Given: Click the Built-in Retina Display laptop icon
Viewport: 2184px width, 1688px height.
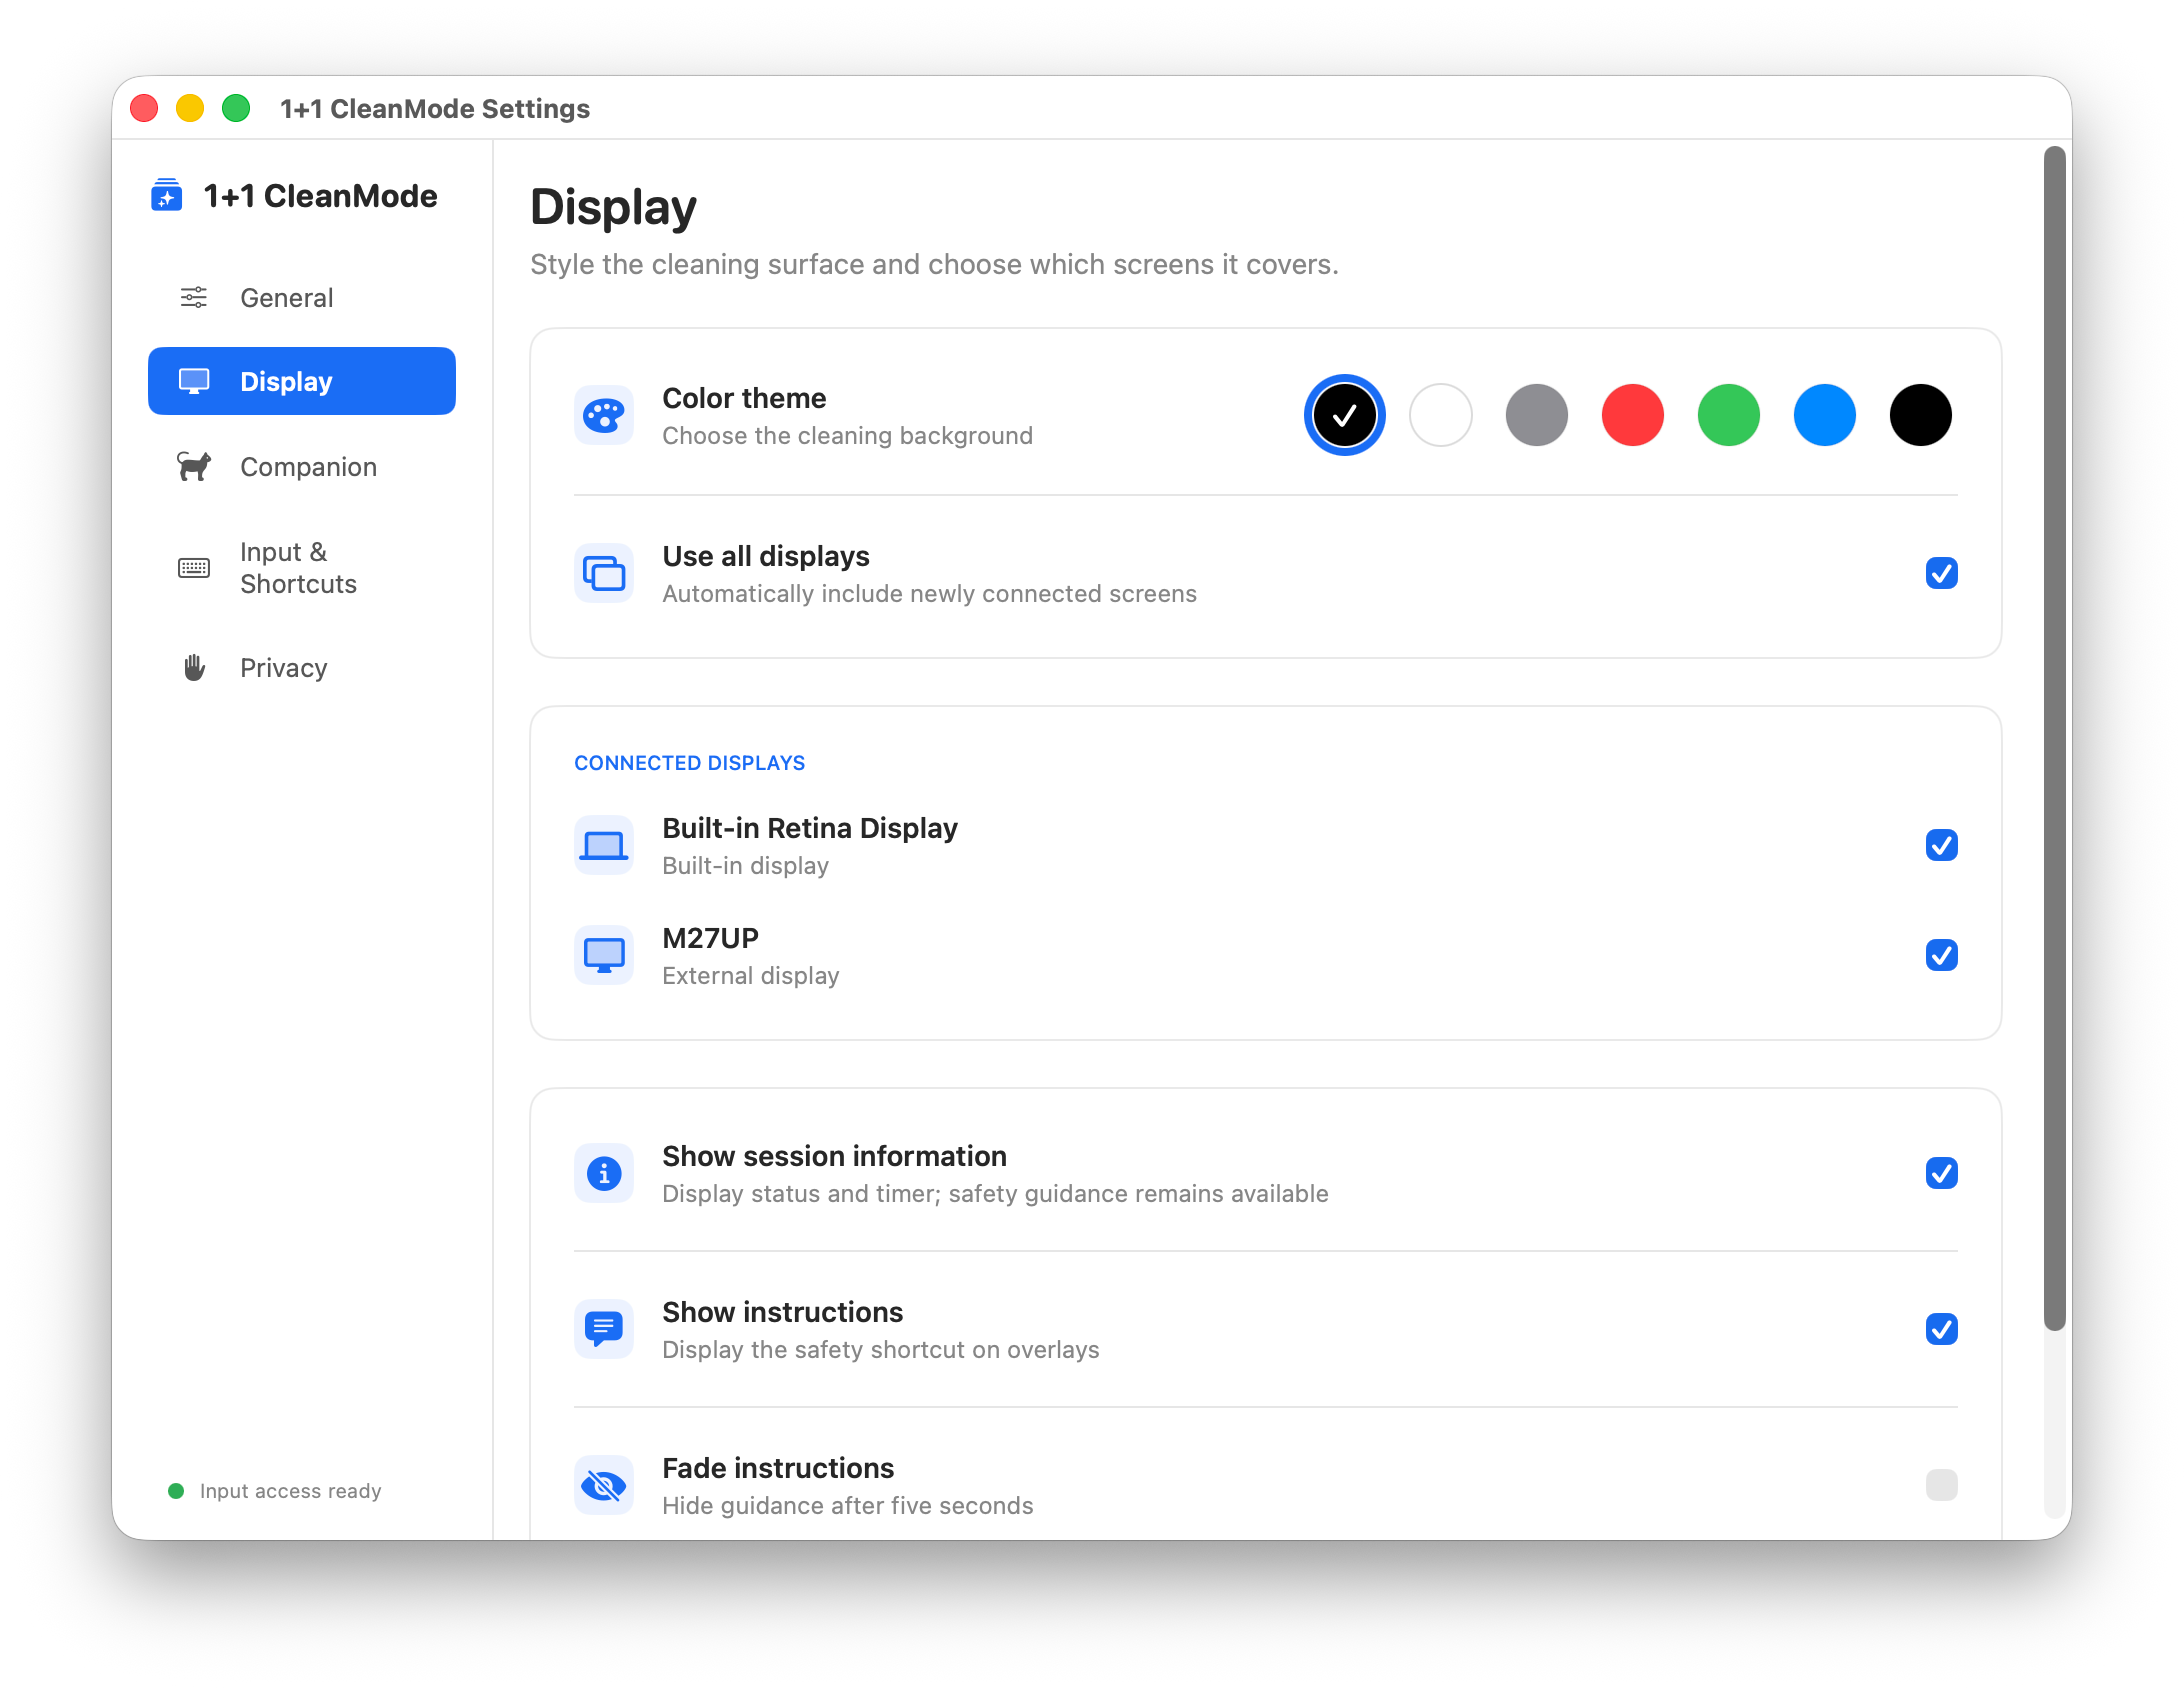Looking at the screenshot, I should (x=604, y=845).
